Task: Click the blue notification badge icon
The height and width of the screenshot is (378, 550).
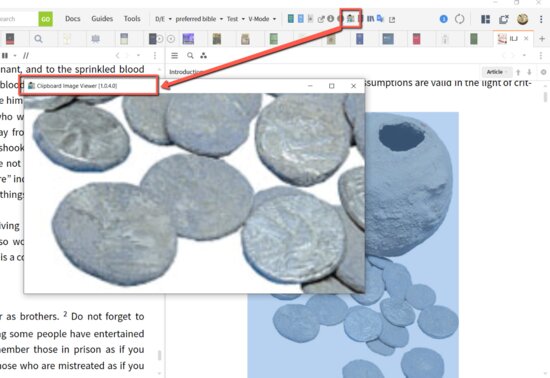Action: coord(443,19)
